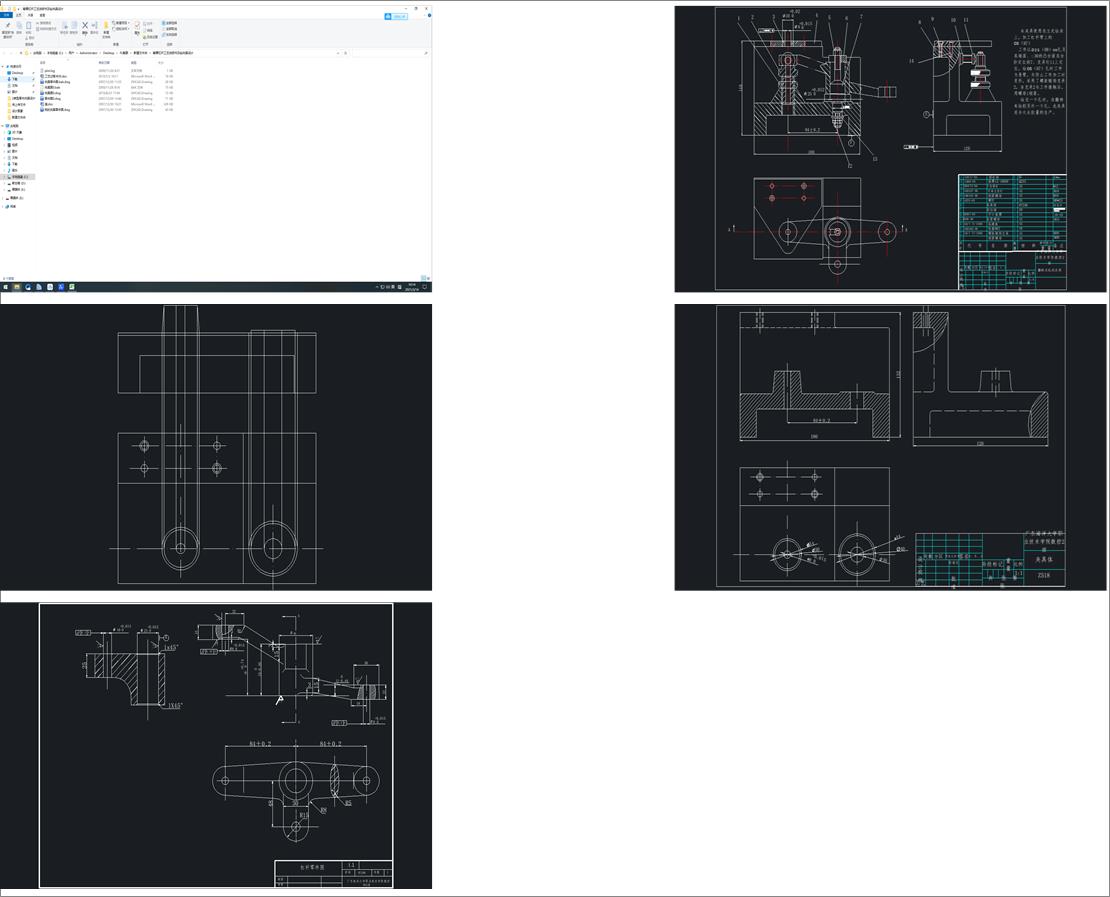The height and width of the screenshot is (897, 1110).
Task: Open the notification center icon
Action: click(x=425, y=287)
